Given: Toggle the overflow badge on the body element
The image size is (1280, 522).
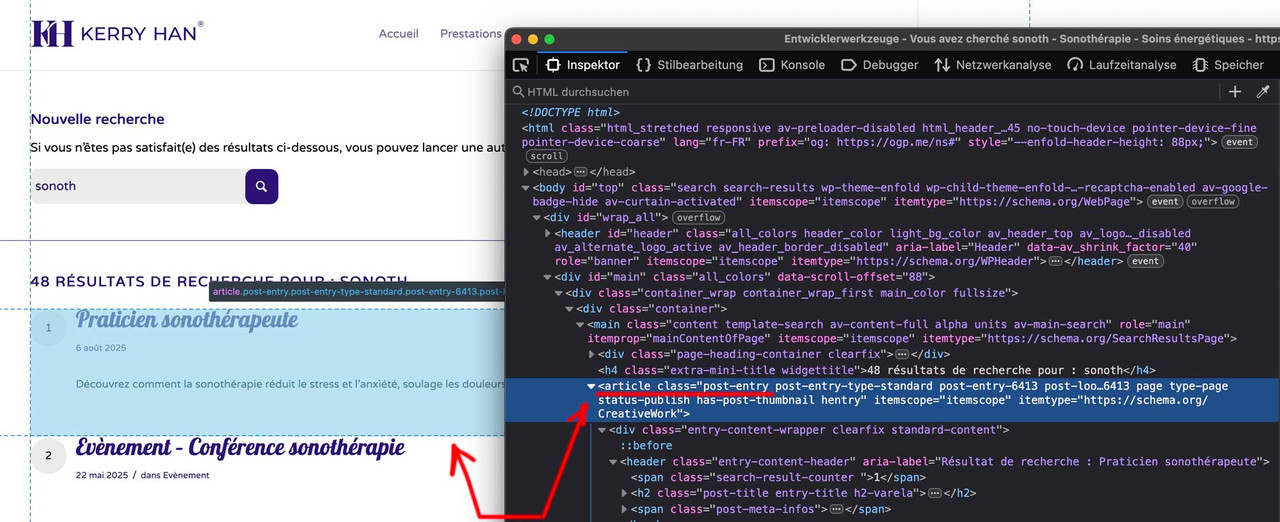Looking at the screenshot, I should (x=1213, y=201).
